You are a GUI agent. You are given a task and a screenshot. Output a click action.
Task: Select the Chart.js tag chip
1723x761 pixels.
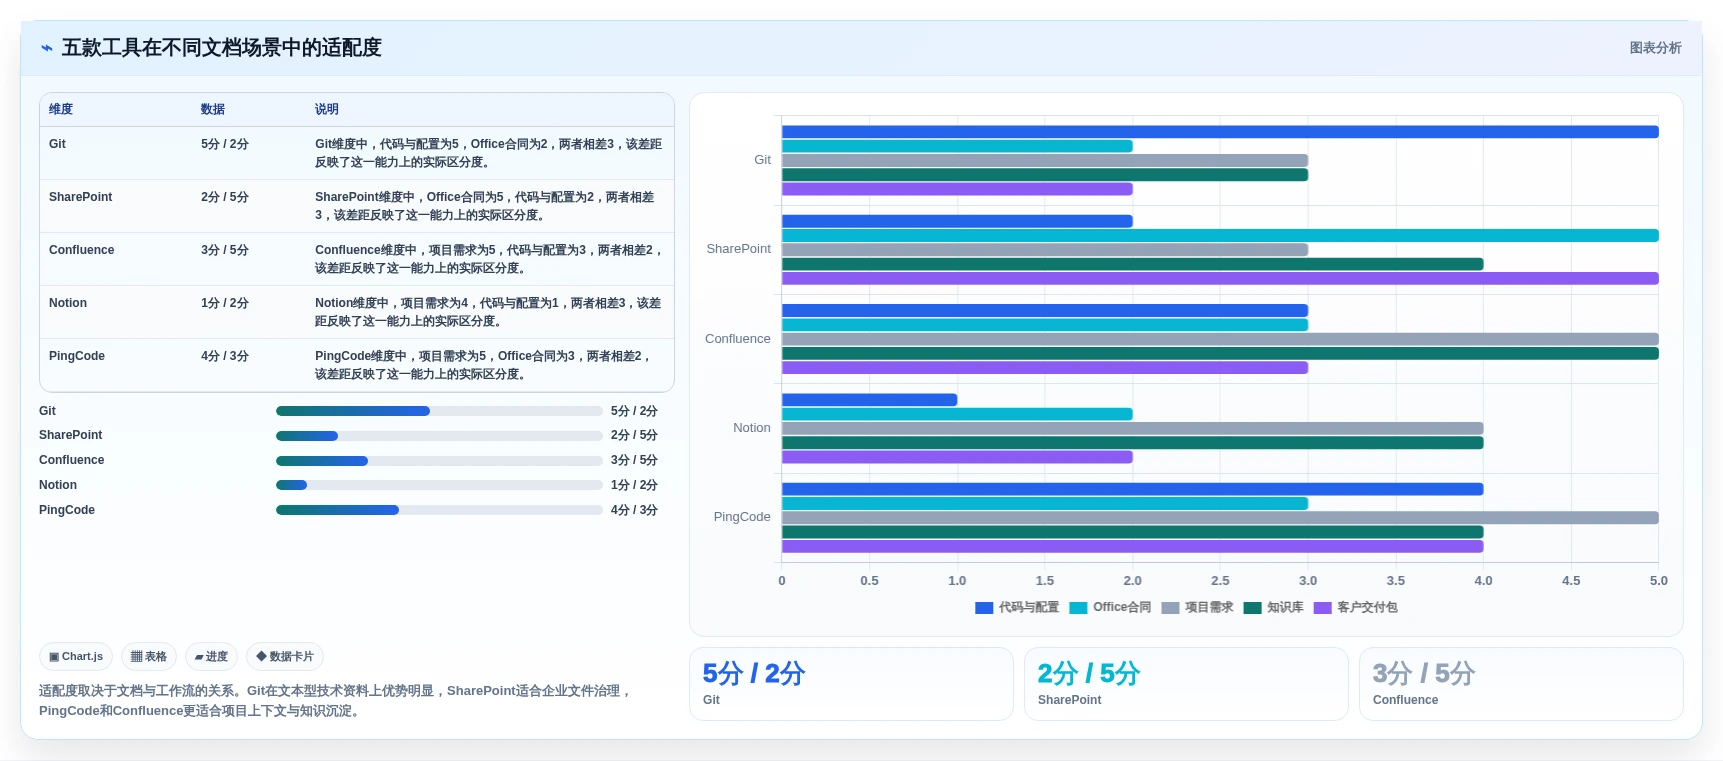[x=76, y=657]
